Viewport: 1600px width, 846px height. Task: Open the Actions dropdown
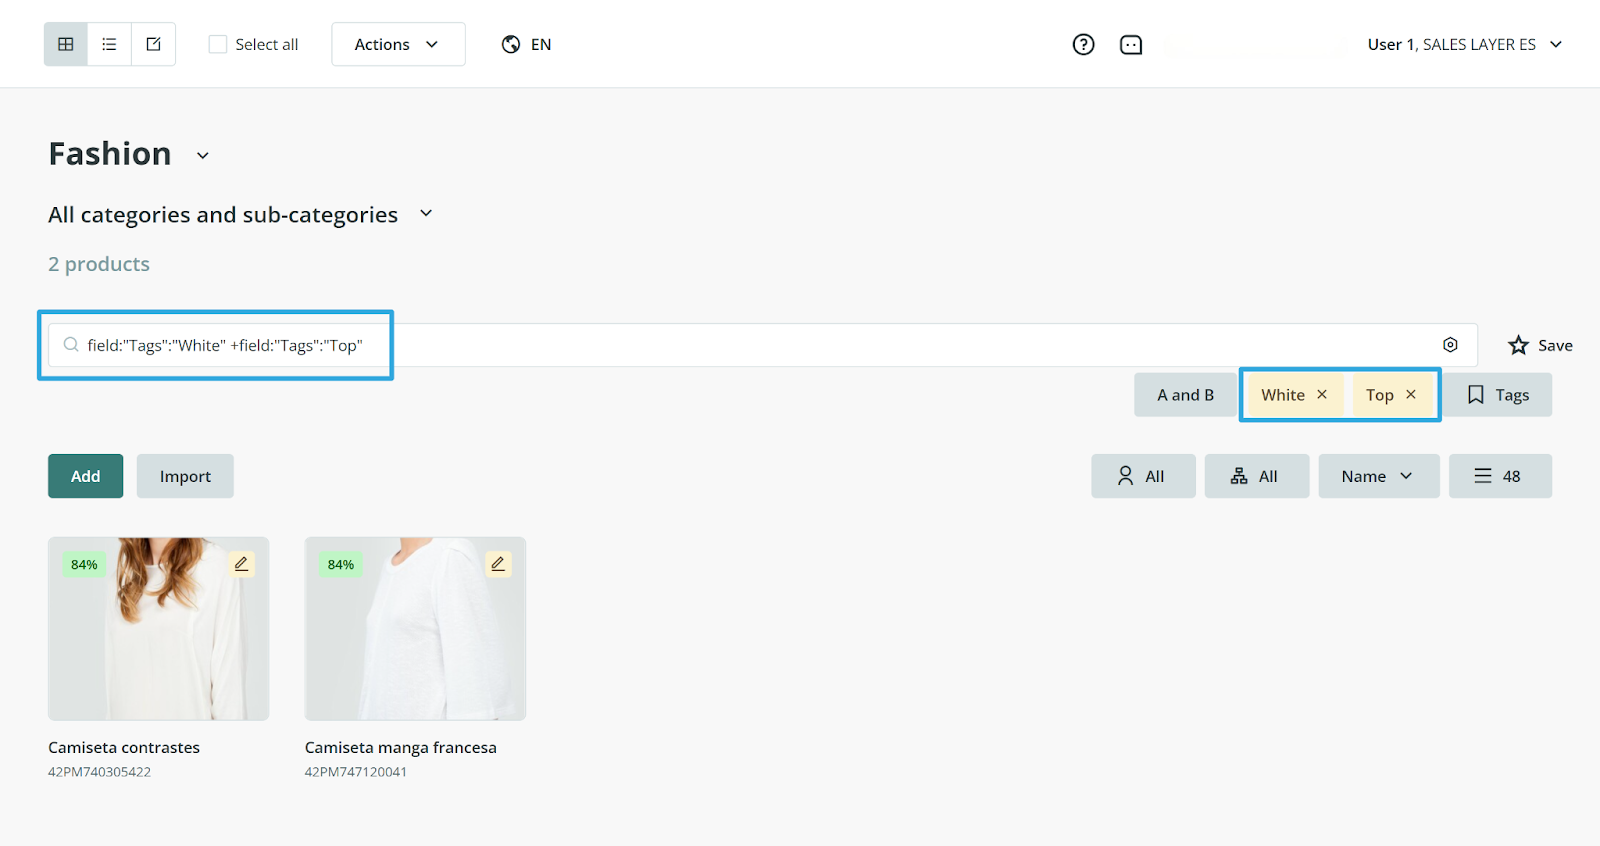(398, 44)
